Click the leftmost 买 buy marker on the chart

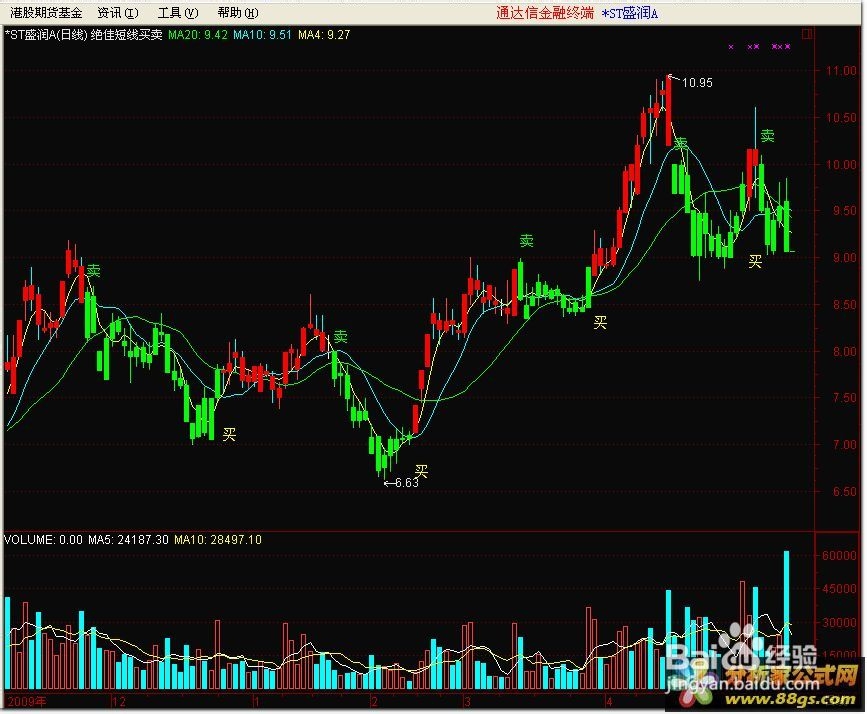pyautogui.click(x=228, y=432)
